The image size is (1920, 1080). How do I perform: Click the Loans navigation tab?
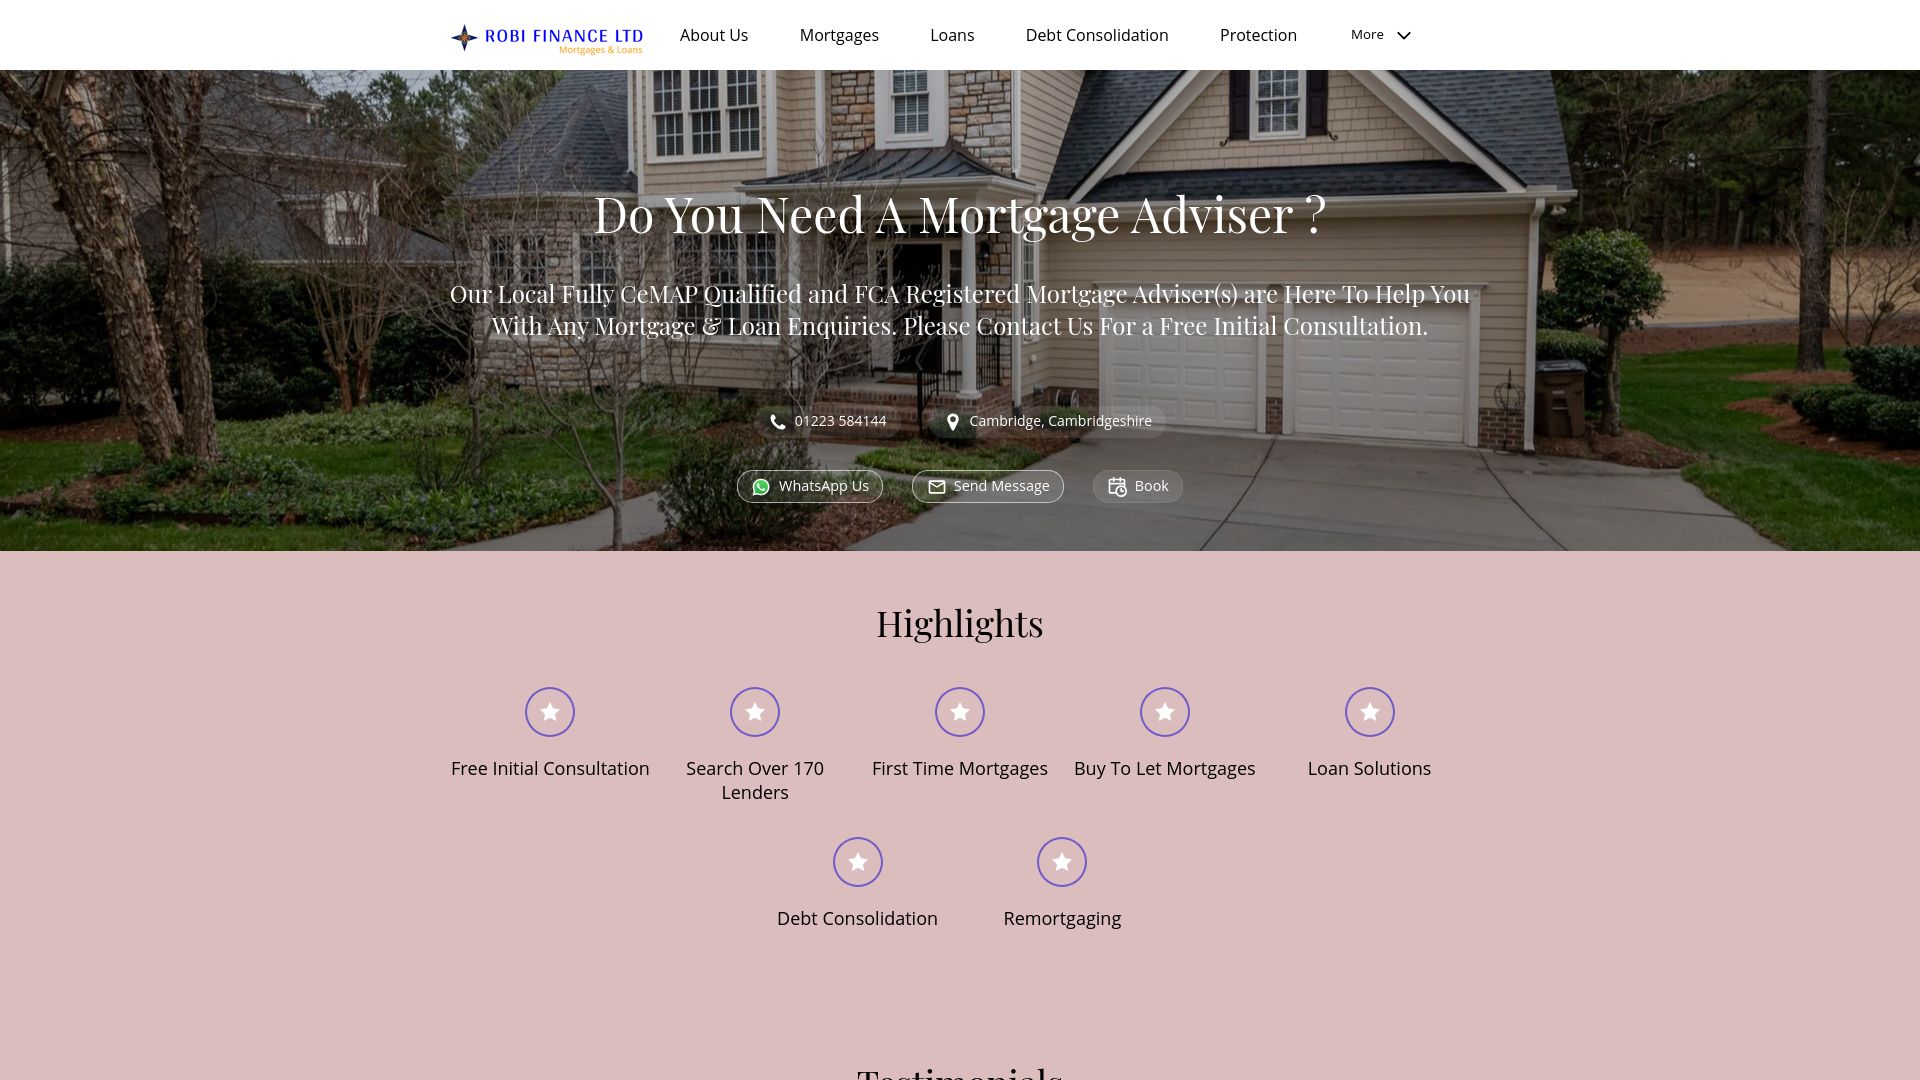(x=952, y=34)
